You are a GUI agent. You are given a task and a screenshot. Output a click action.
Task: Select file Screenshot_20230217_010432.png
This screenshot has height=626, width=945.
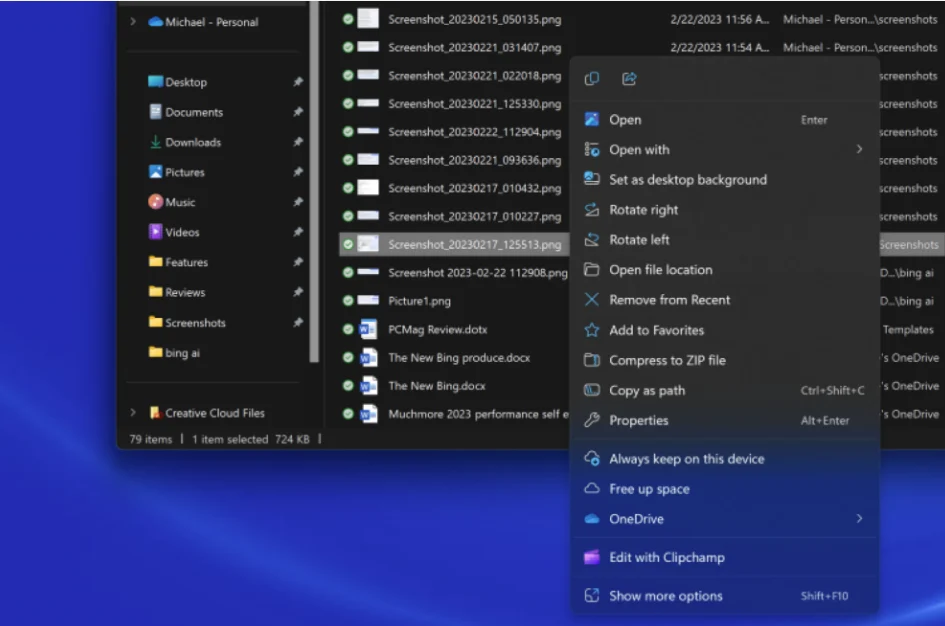(x=474, y=188)
